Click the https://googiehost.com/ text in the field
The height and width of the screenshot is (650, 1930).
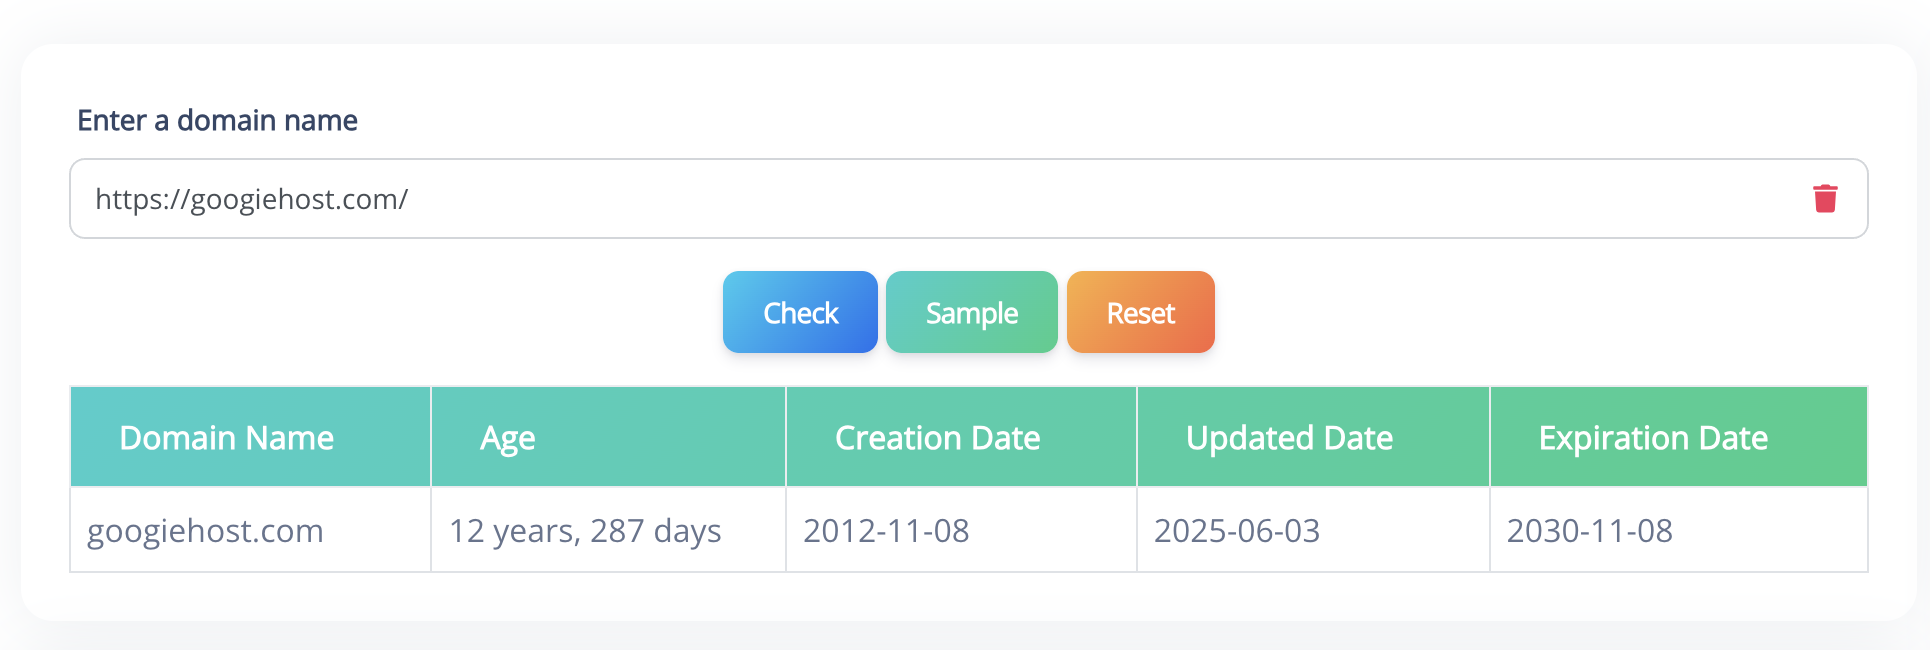pyautogui.click(x=251, y=200)
